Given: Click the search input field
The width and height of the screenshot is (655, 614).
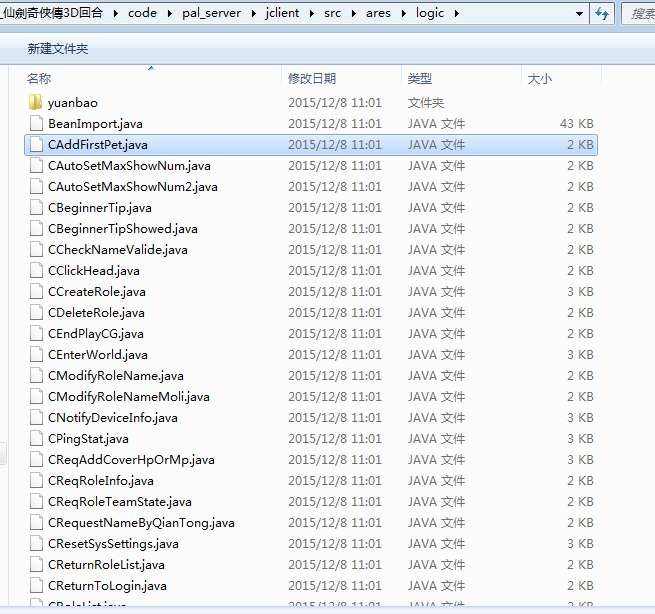Looking at the screenshot, I should tap(639, 14).
